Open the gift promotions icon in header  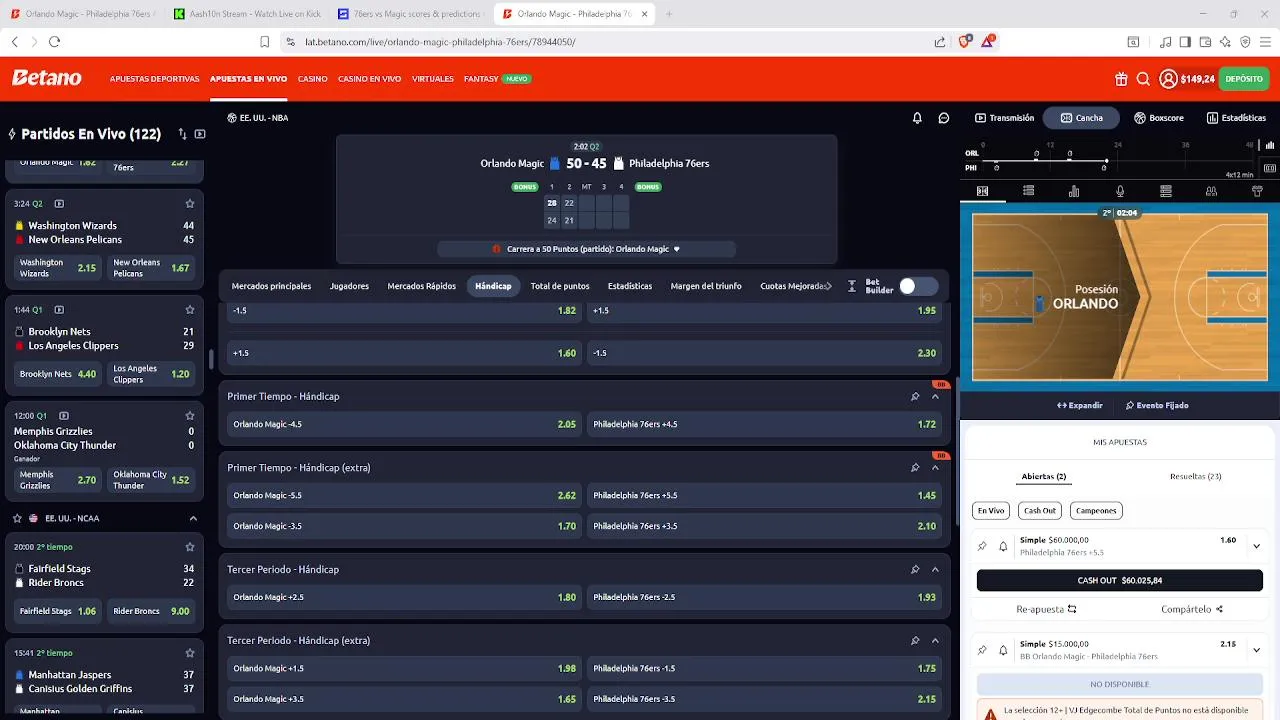tap(1121, 79)
